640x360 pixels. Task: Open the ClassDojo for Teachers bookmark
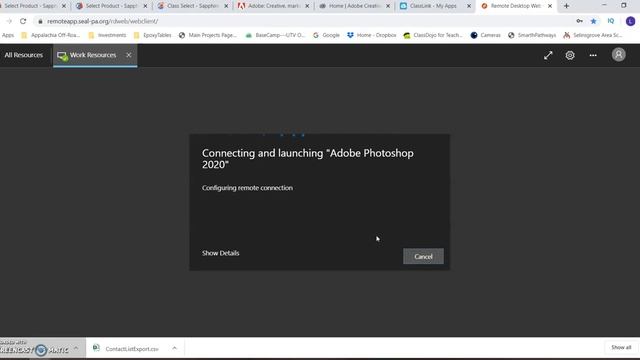coord(433,35)
